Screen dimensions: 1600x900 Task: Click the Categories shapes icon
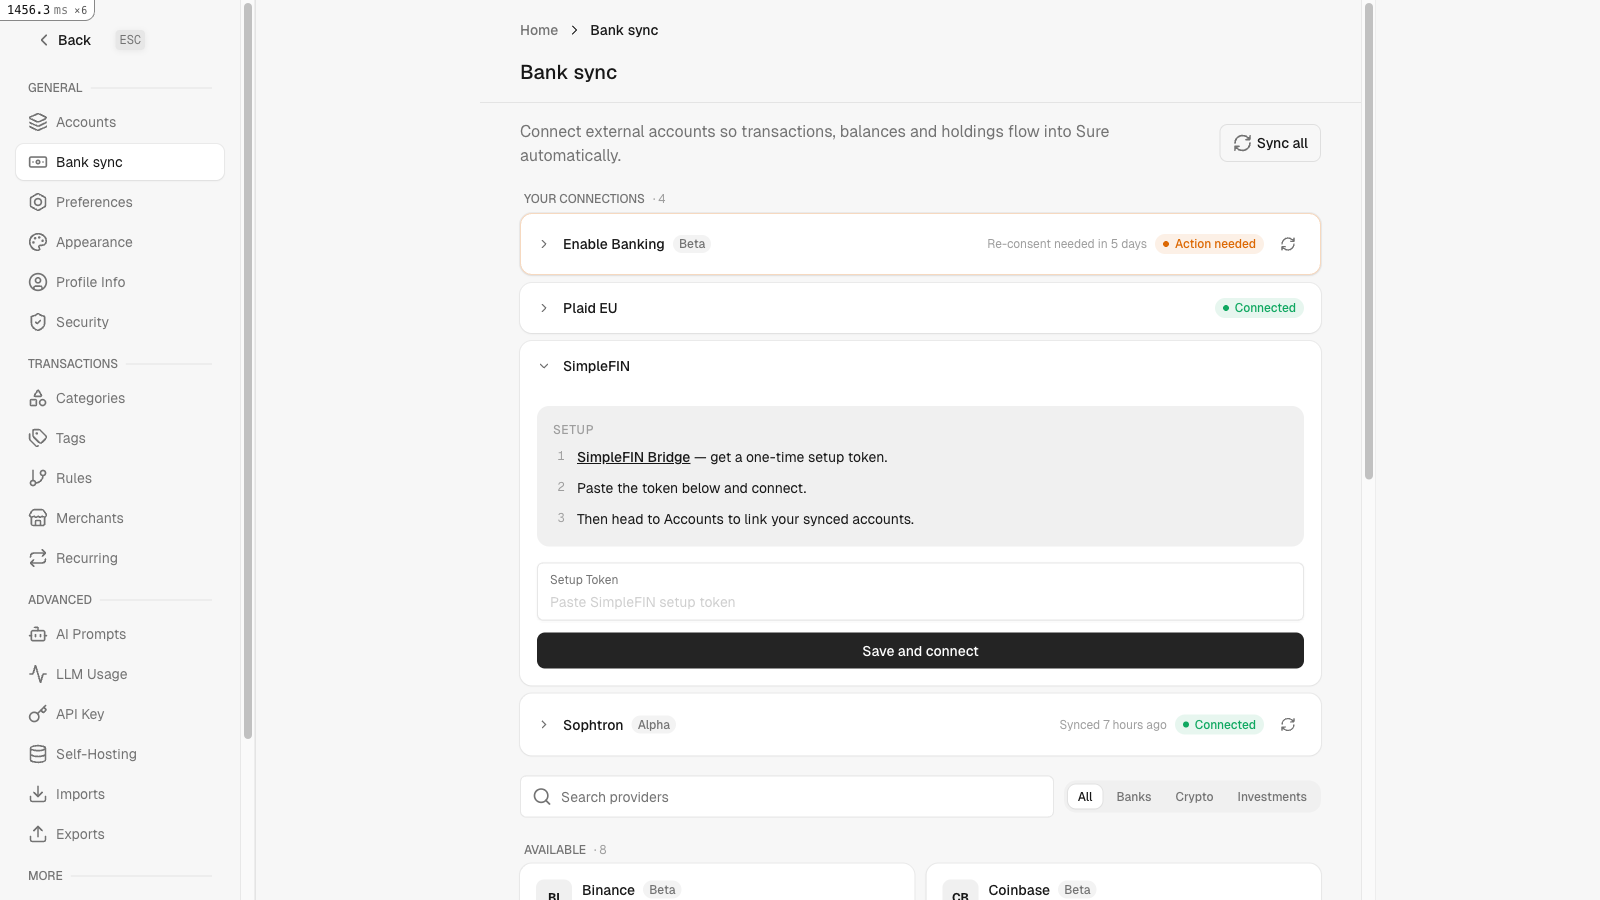click(x=38, y=398)
